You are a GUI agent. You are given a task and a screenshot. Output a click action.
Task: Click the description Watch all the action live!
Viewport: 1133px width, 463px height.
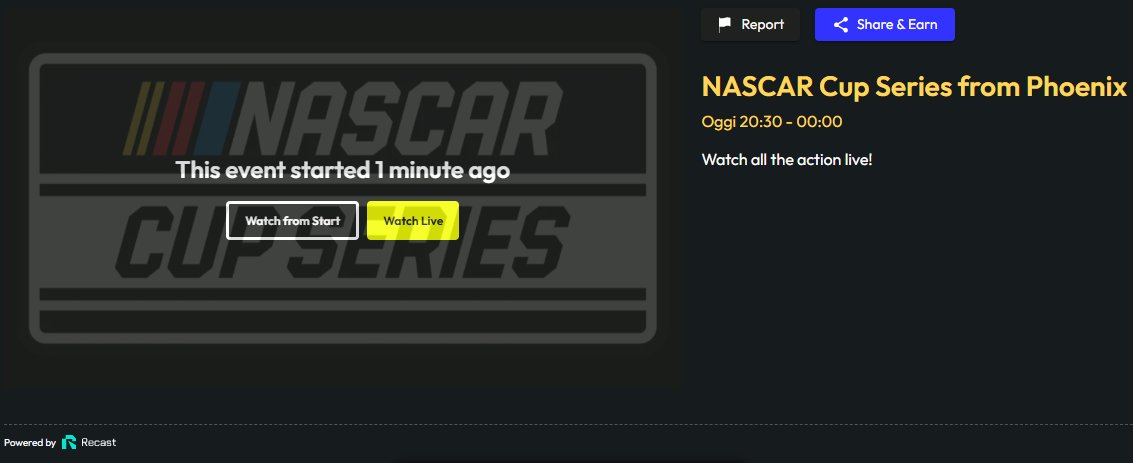787,159
